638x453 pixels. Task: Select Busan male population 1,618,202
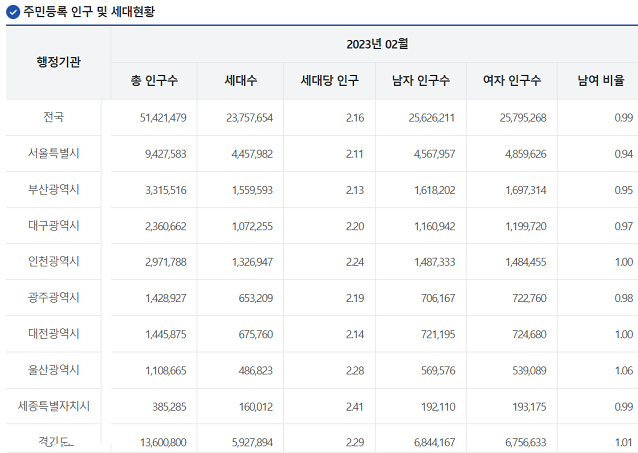435,190
